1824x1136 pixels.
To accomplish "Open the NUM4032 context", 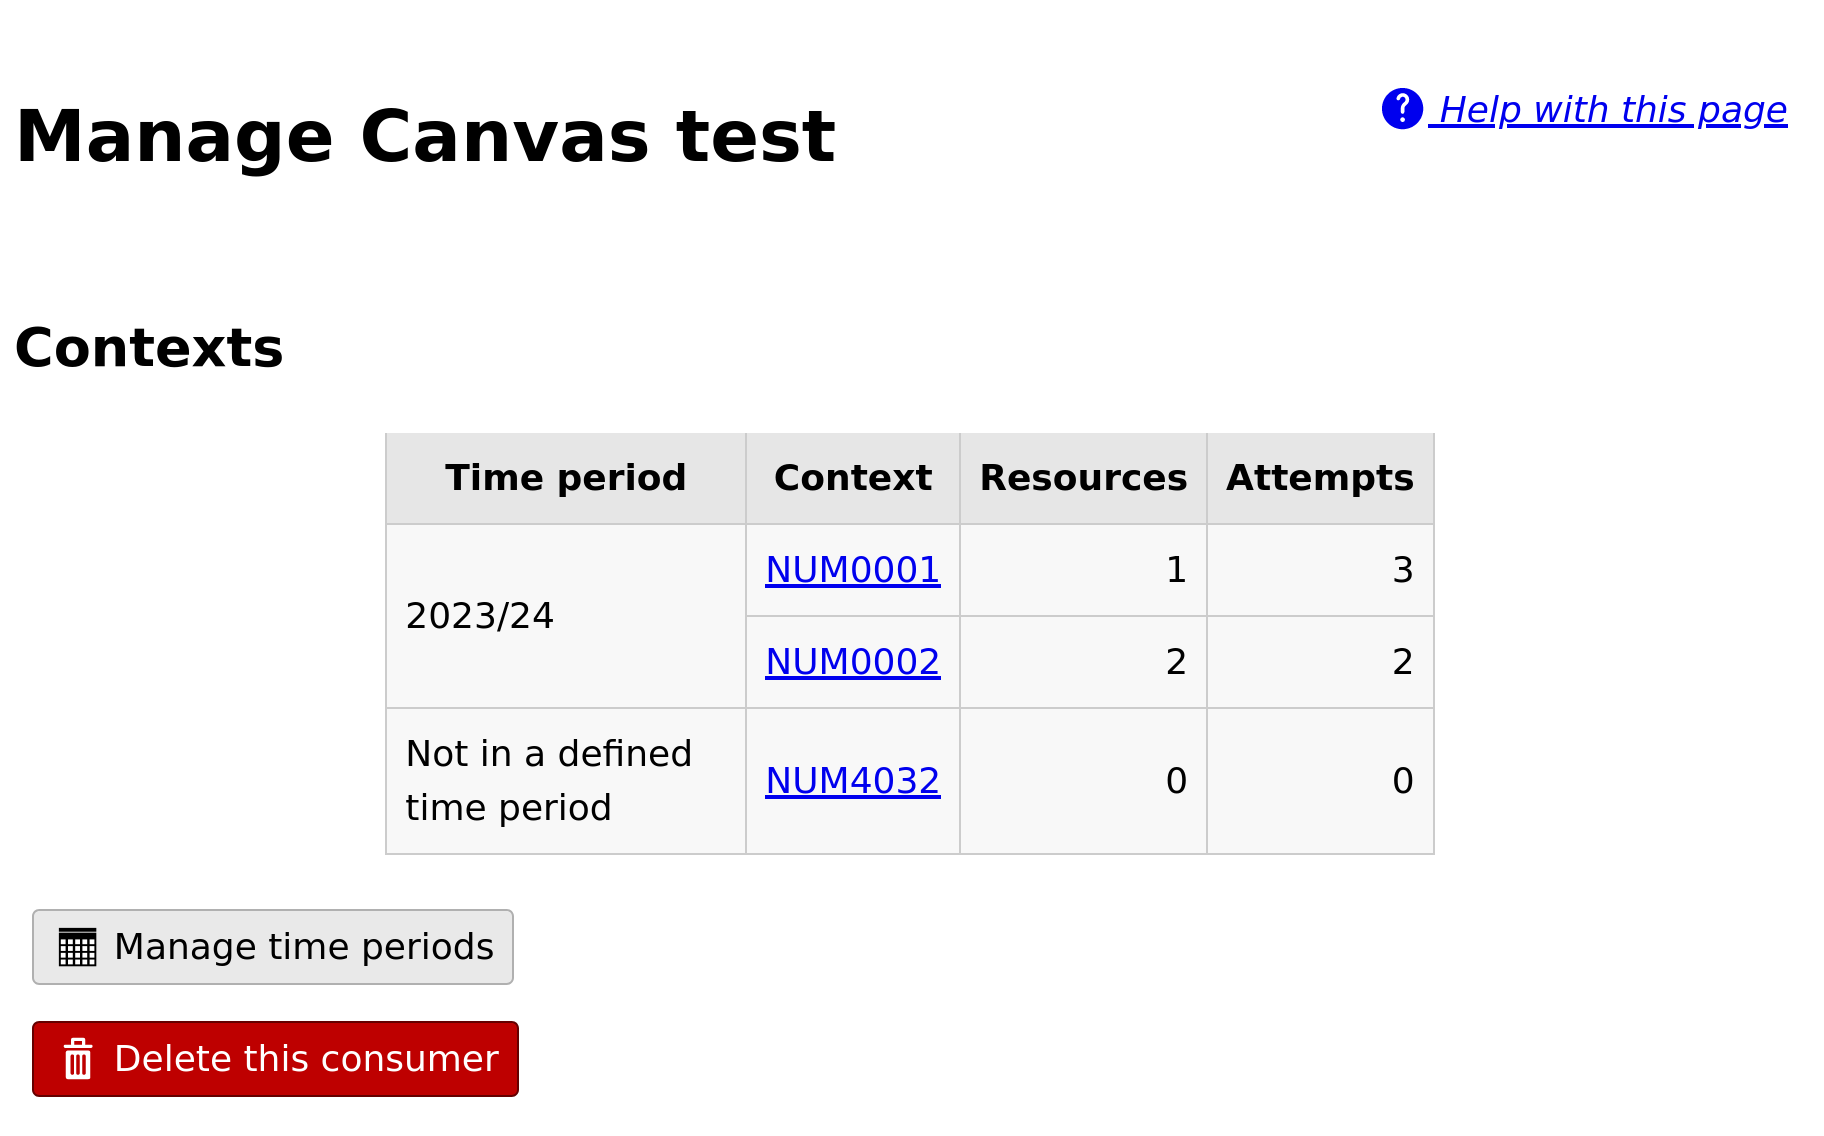I will coord(852,781).
